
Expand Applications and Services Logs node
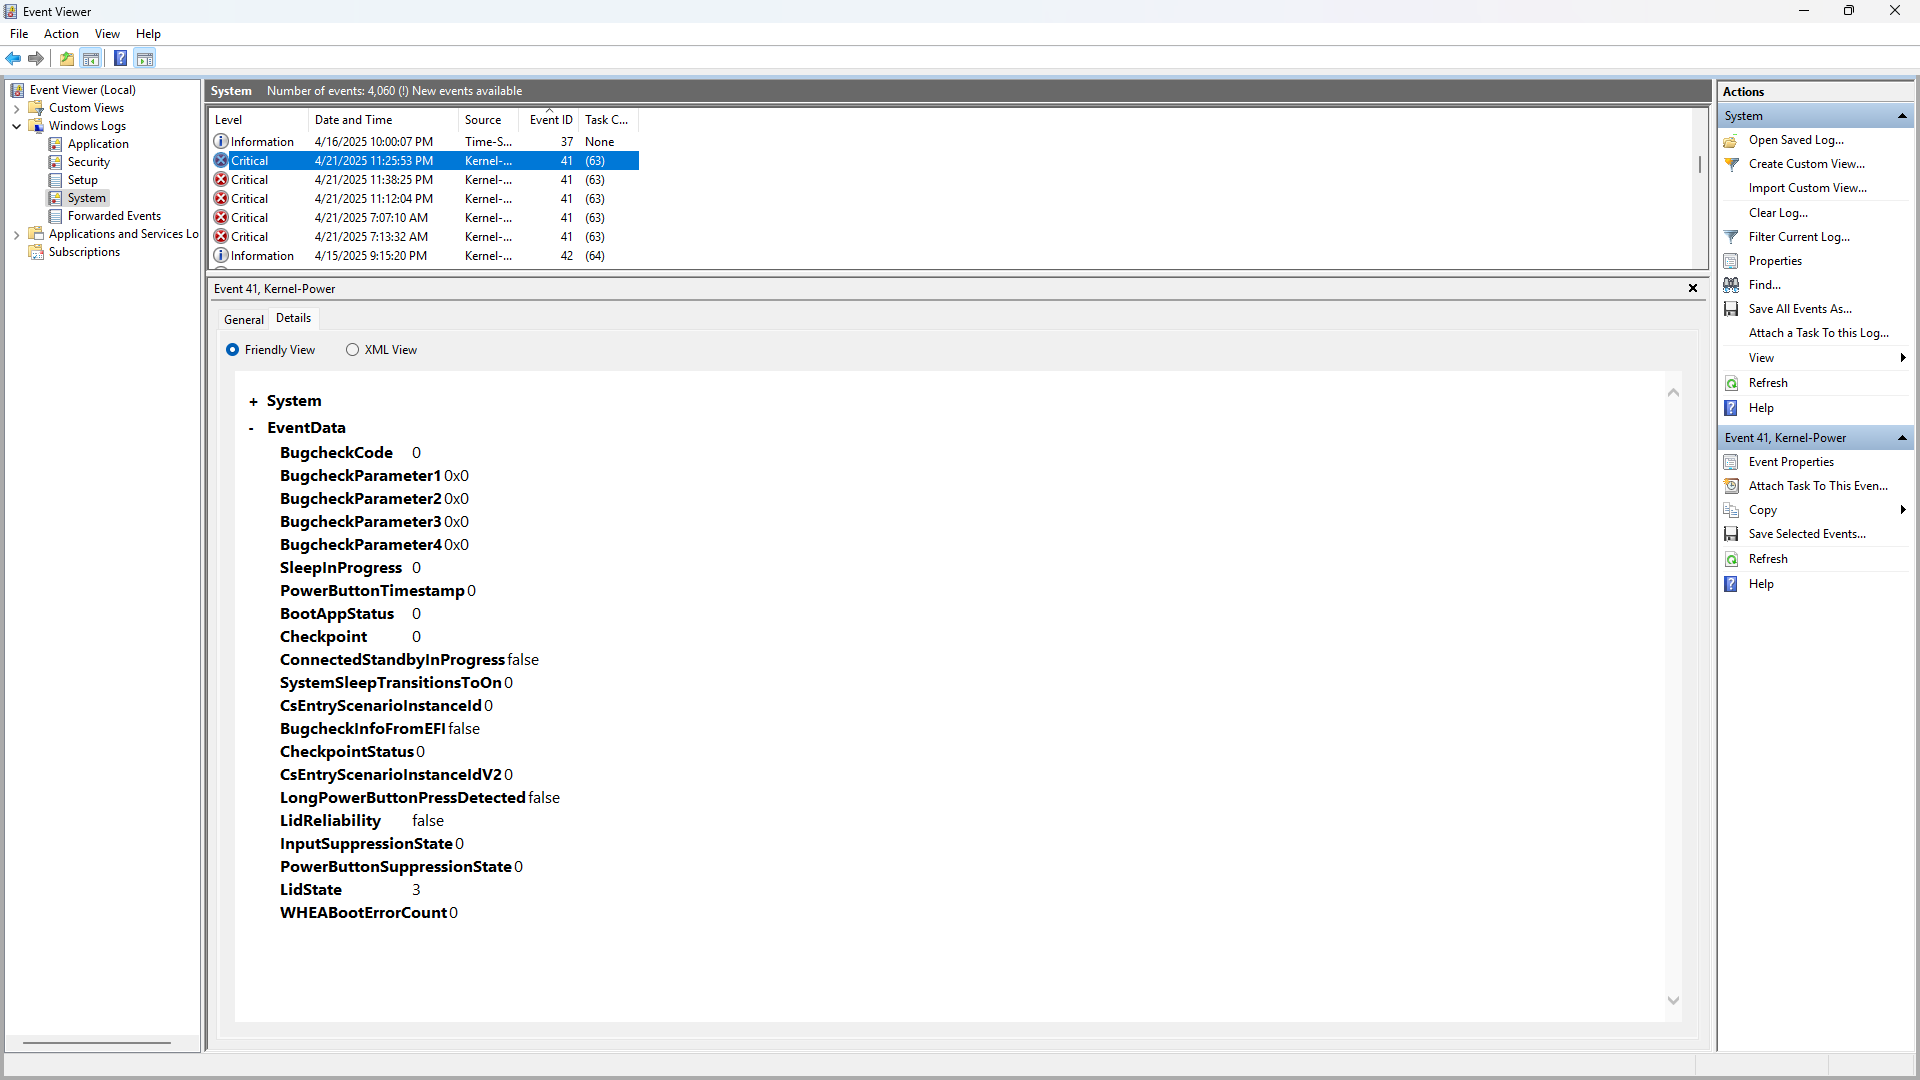click(x=17, y=235)
